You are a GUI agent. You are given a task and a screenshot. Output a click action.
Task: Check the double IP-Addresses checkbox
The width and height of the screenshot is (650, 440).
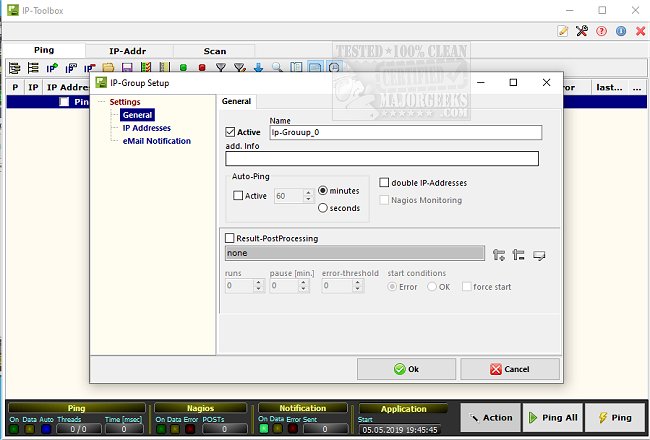[384, 182]
